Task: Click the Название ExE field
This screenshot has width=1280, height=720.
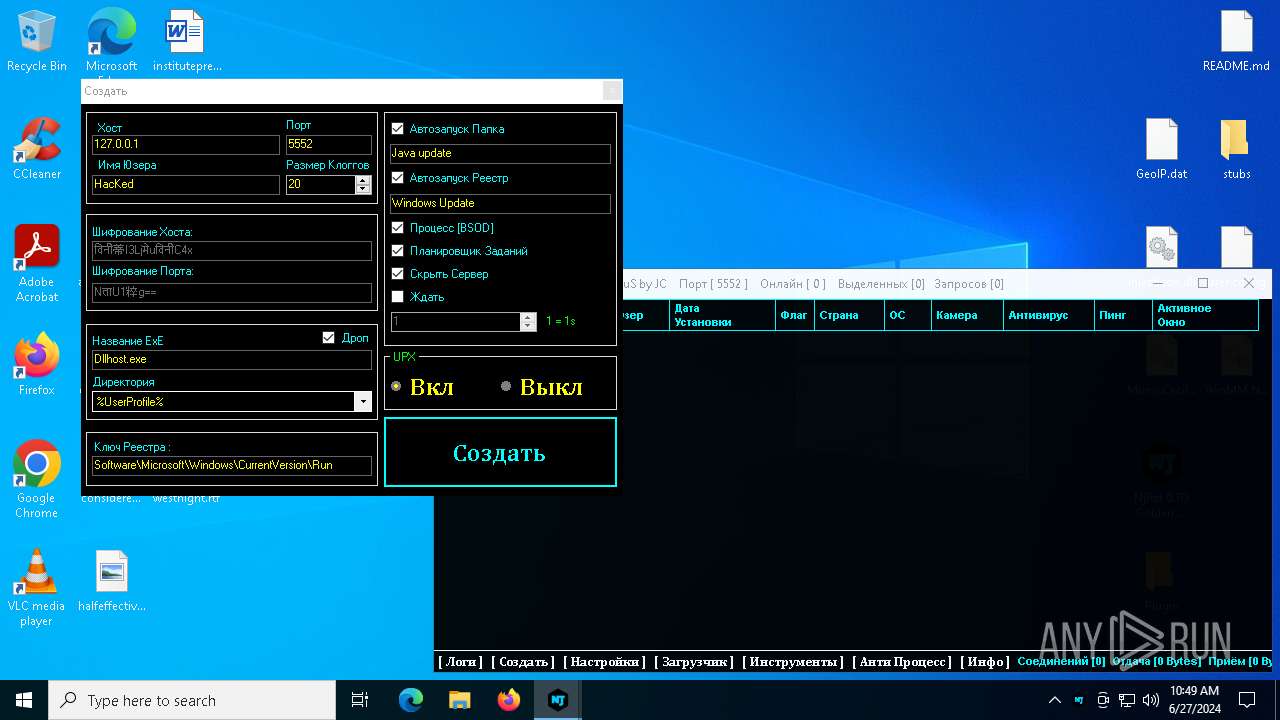Action: (232, 360)
